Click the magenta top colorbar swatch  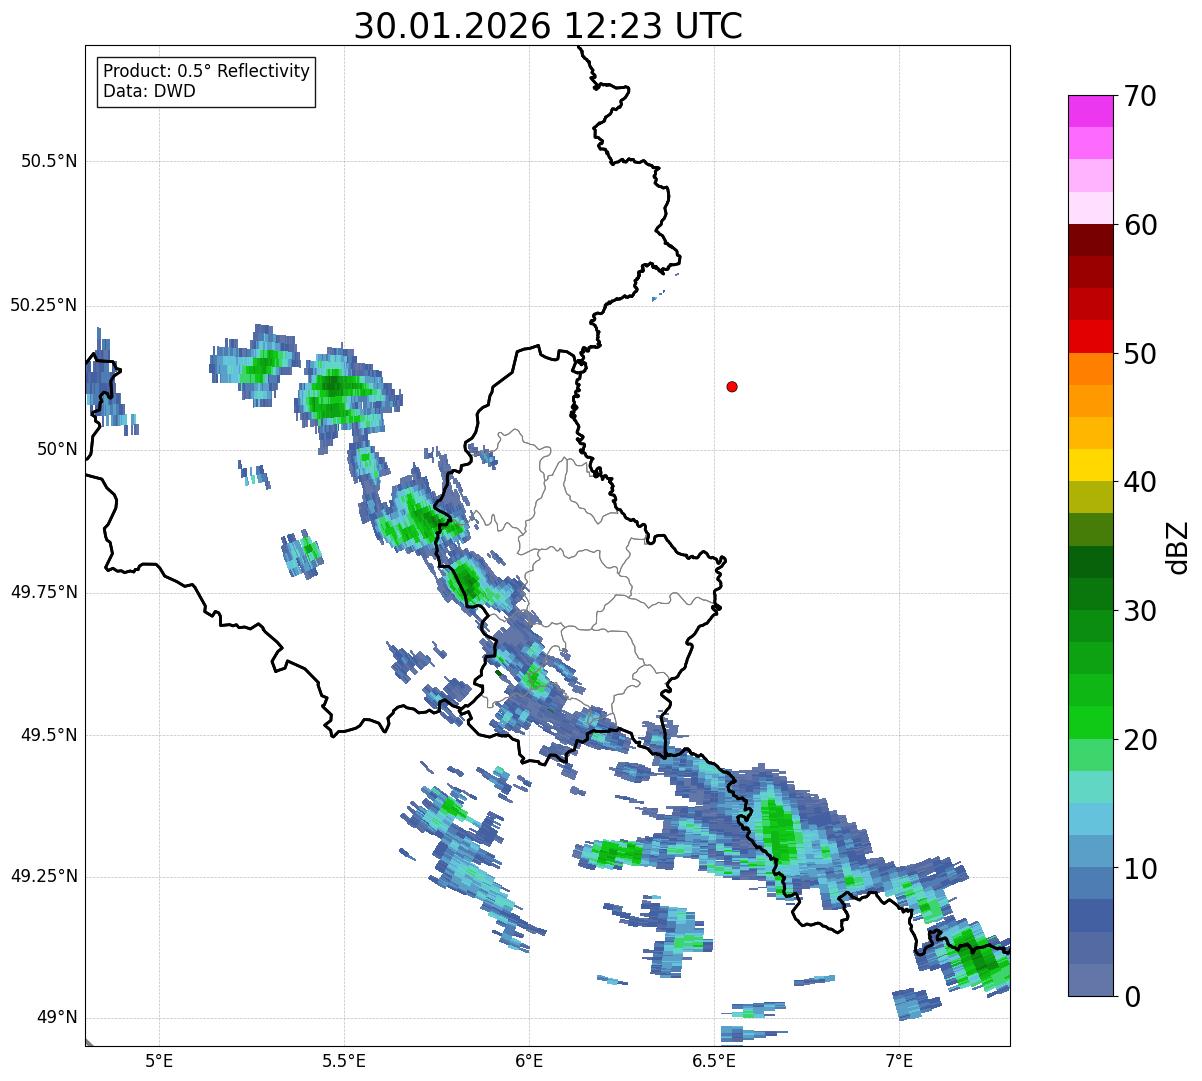pos(1090,111)
